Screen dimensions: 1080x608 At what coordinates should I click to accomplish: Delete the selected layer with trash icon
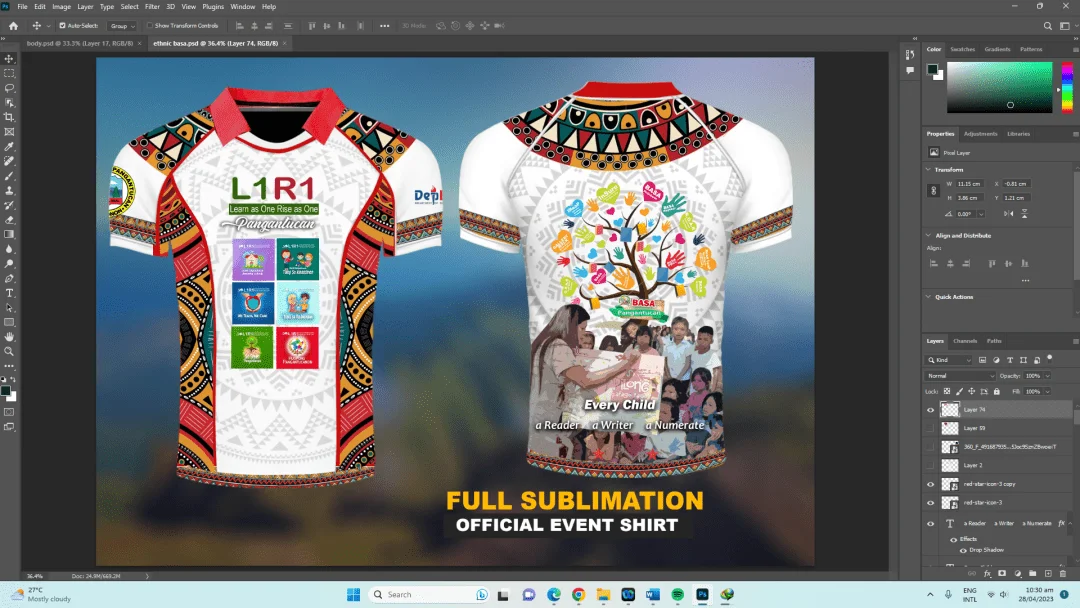1063,574
